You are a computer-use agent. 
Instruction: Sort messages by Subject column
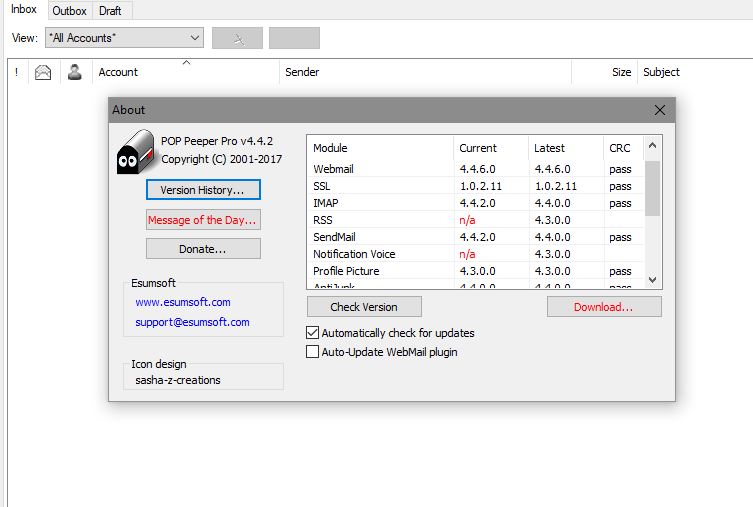[x=695, y=72]
